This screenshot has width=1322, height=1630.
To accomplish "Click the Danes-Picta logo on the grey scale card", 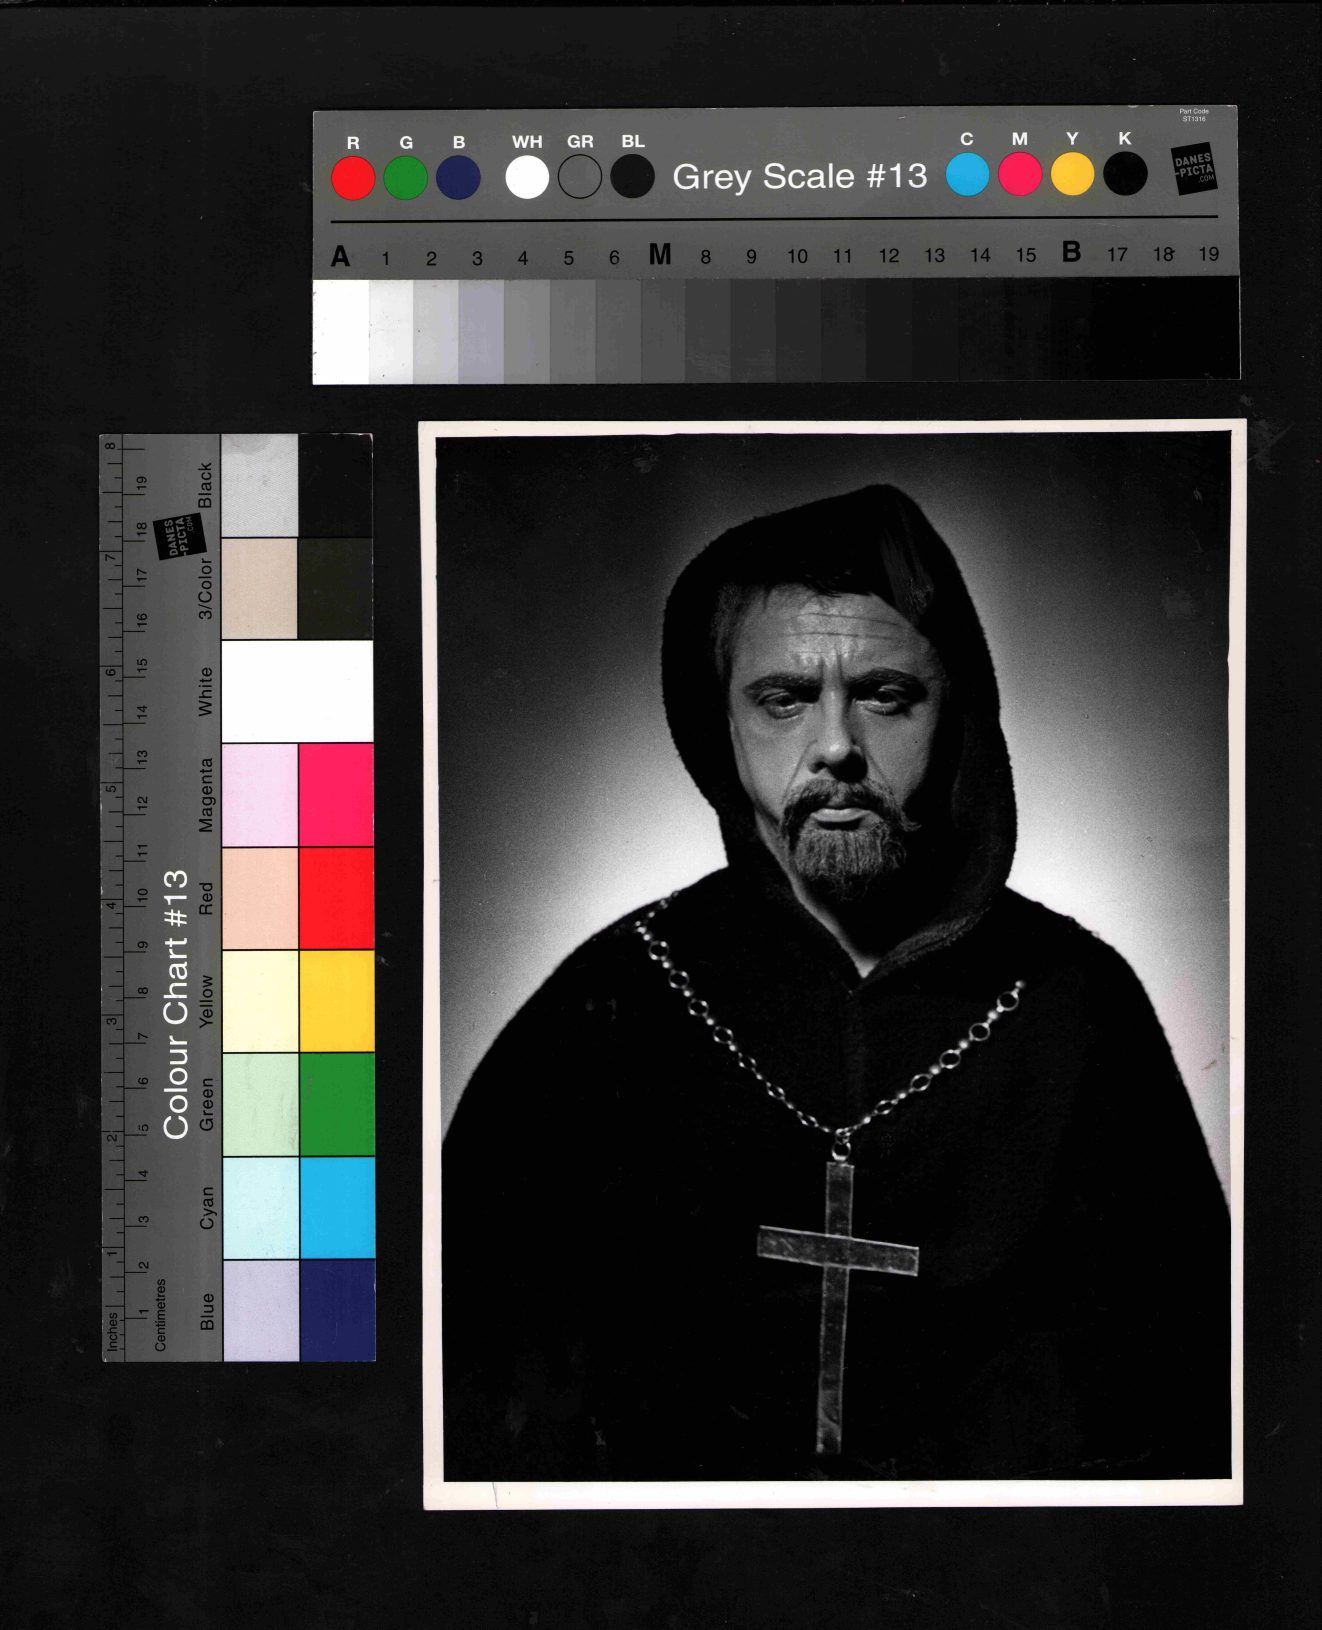I will pos(1193,169).
